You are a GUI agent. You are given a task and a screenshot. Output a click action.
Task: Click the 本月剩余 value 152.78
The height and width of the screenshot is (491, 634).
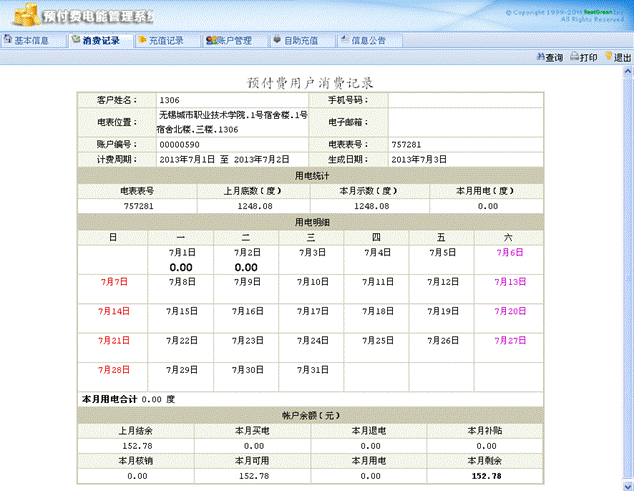click(x=486, y=476)
